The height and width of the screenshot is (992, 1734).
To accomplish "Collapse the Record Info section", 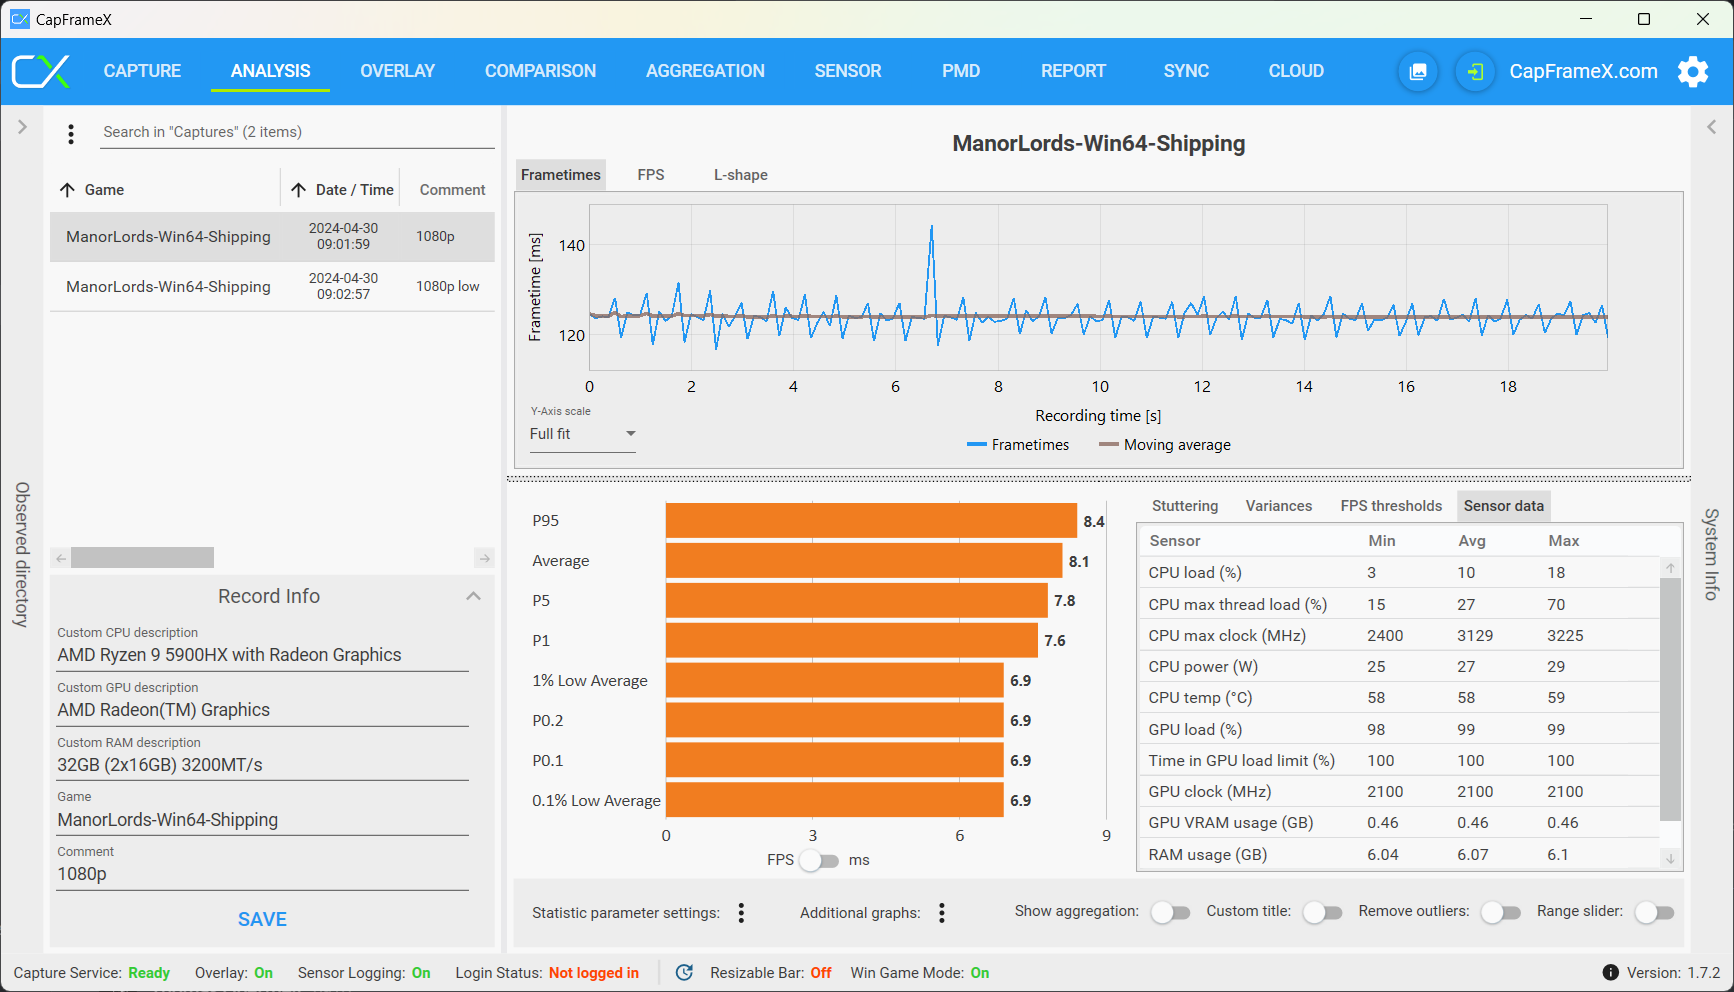I will coord(474,596).
